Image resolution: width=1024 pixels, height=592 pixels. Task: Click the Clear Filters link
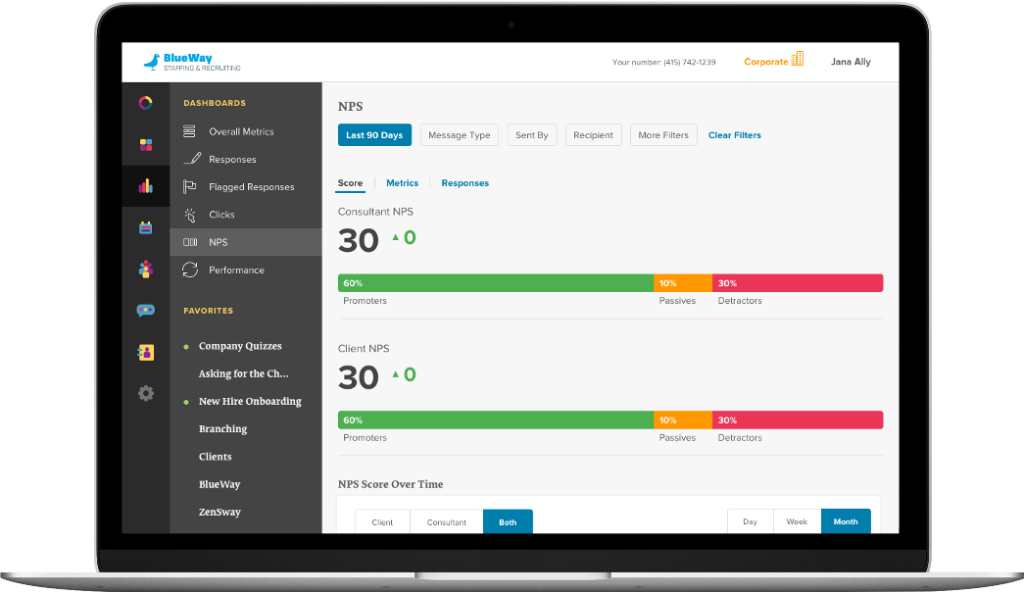coord(734,135)
